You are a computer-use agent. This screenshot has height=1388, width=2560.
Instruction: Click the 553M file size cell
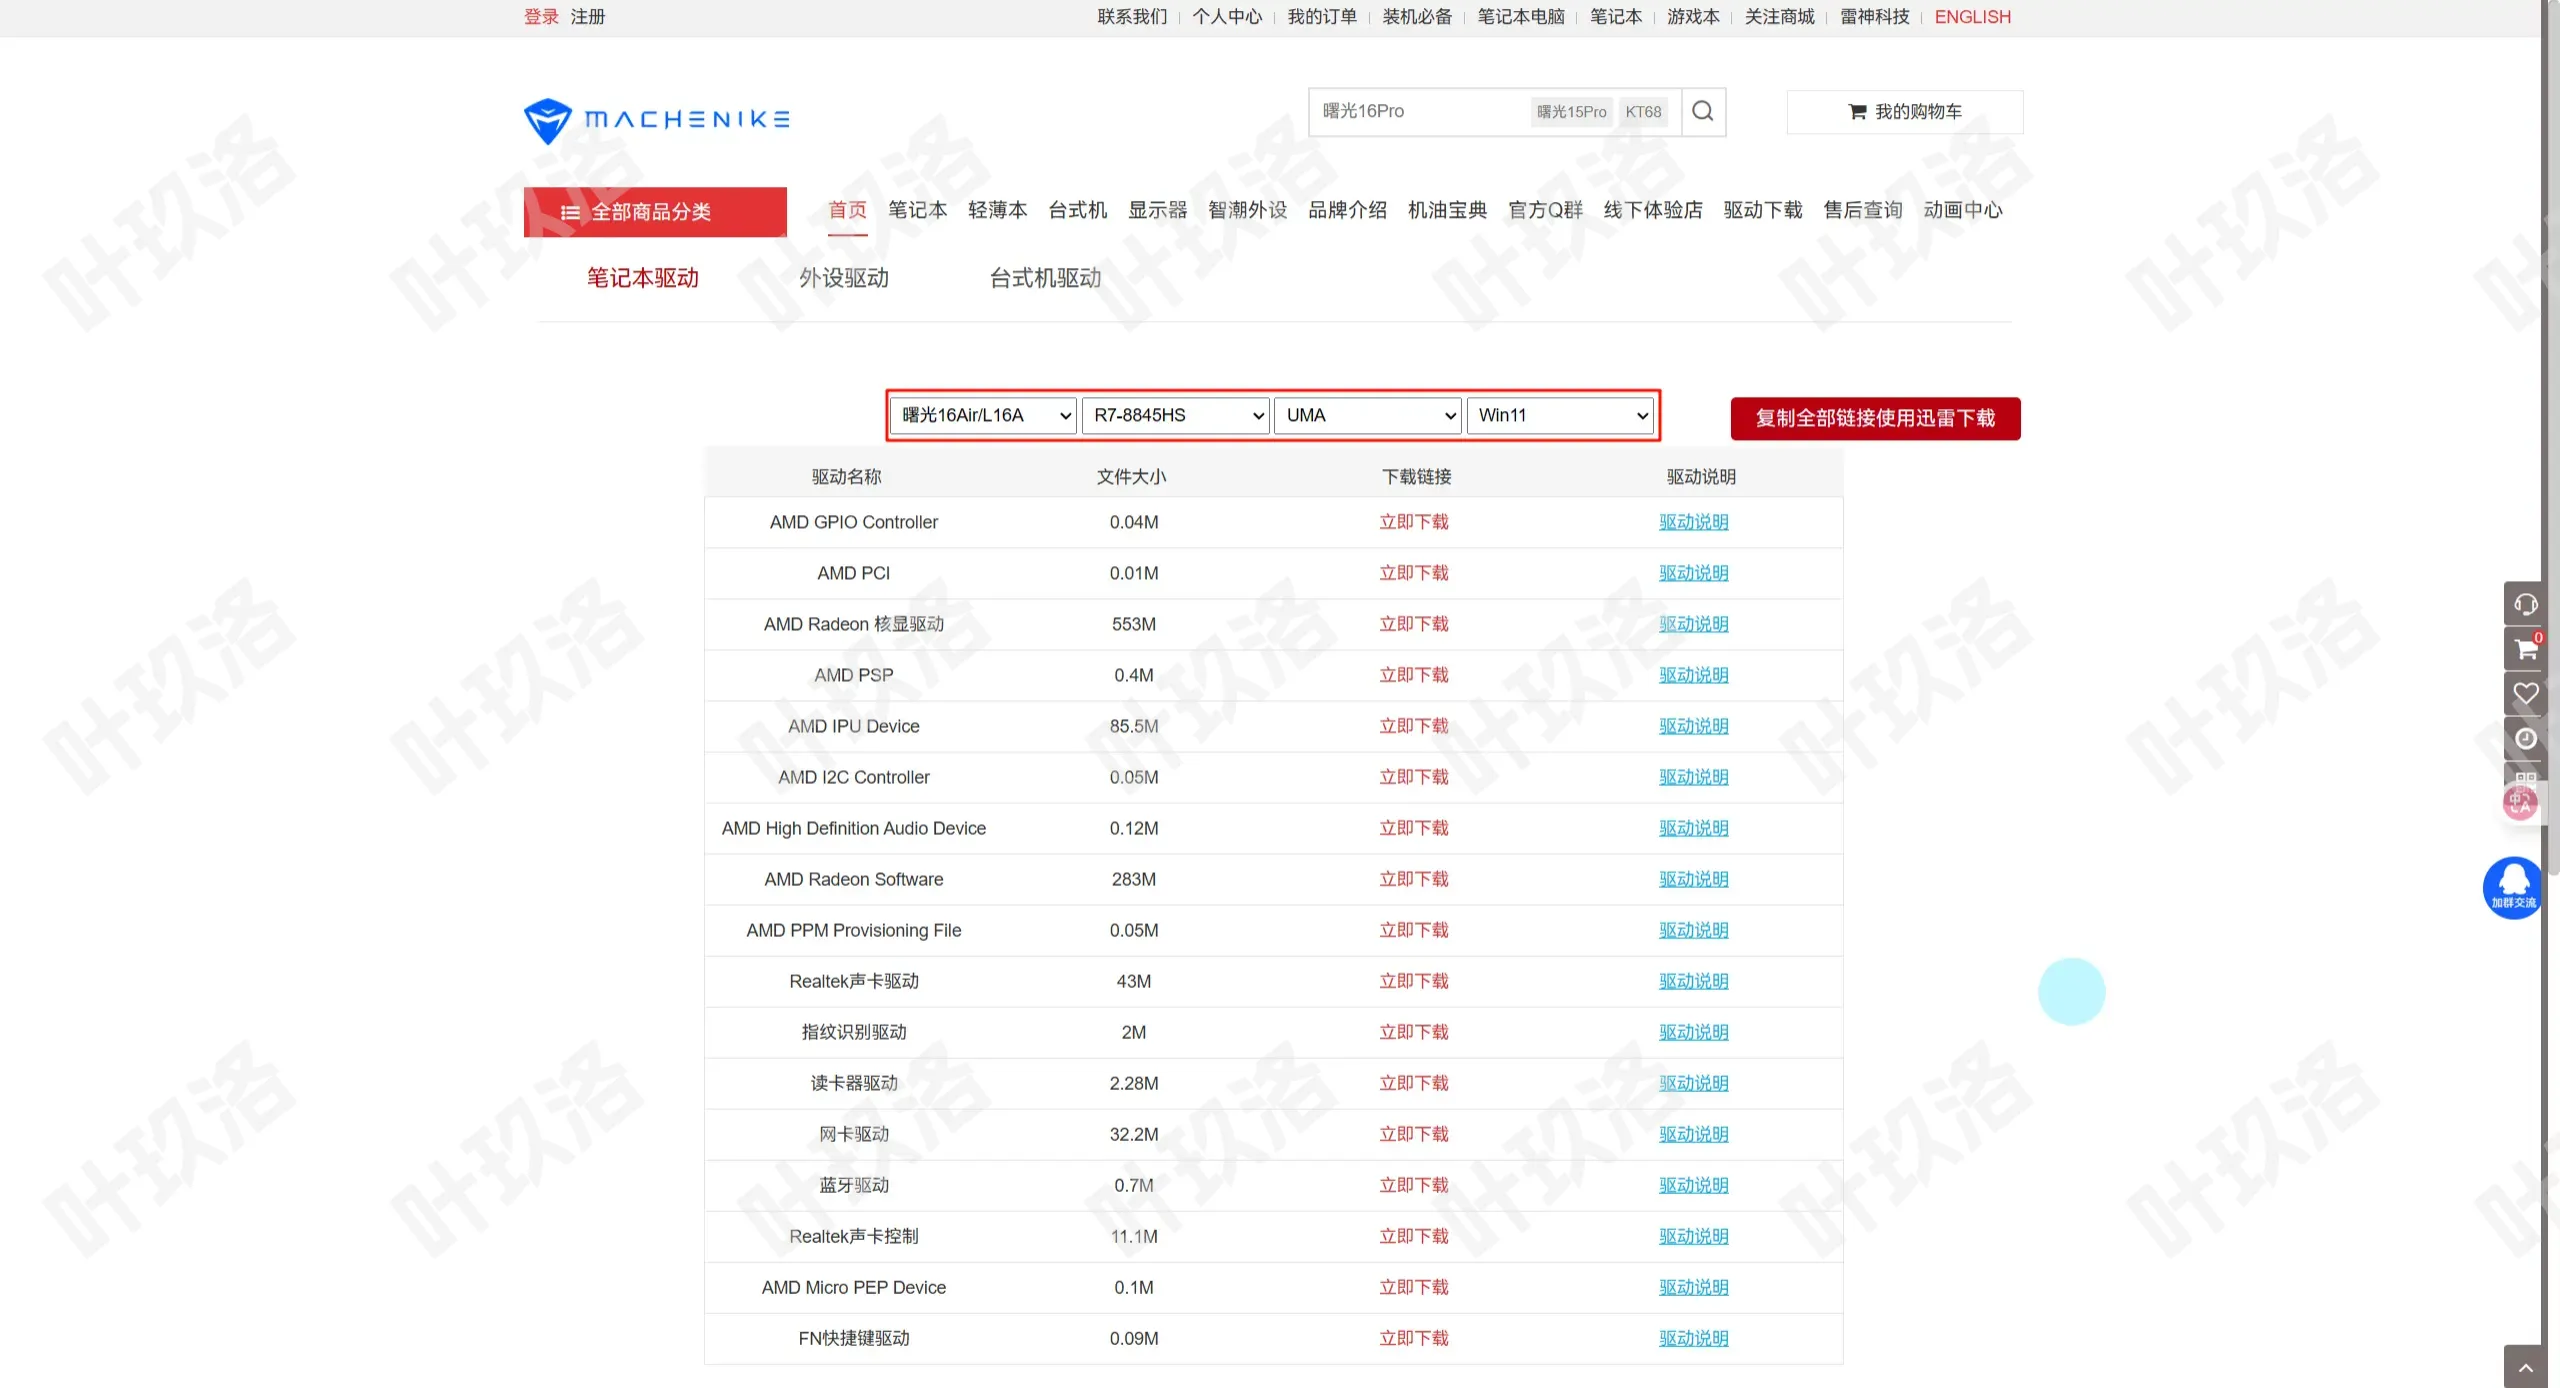1134,624
